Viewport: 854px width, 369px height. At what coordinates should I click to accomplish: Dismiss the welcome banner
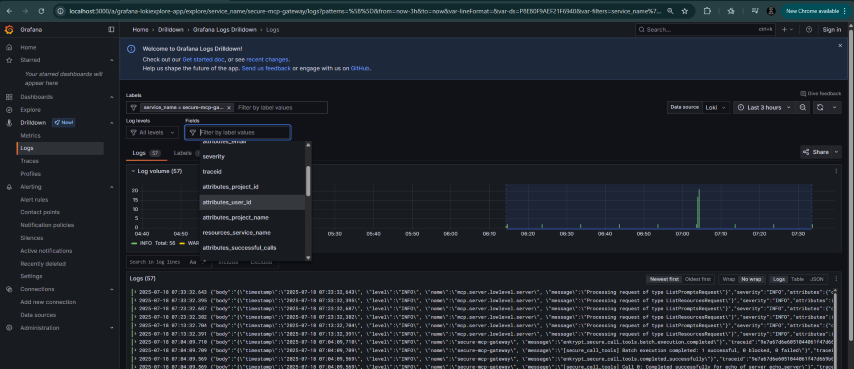tap(840, 46)
